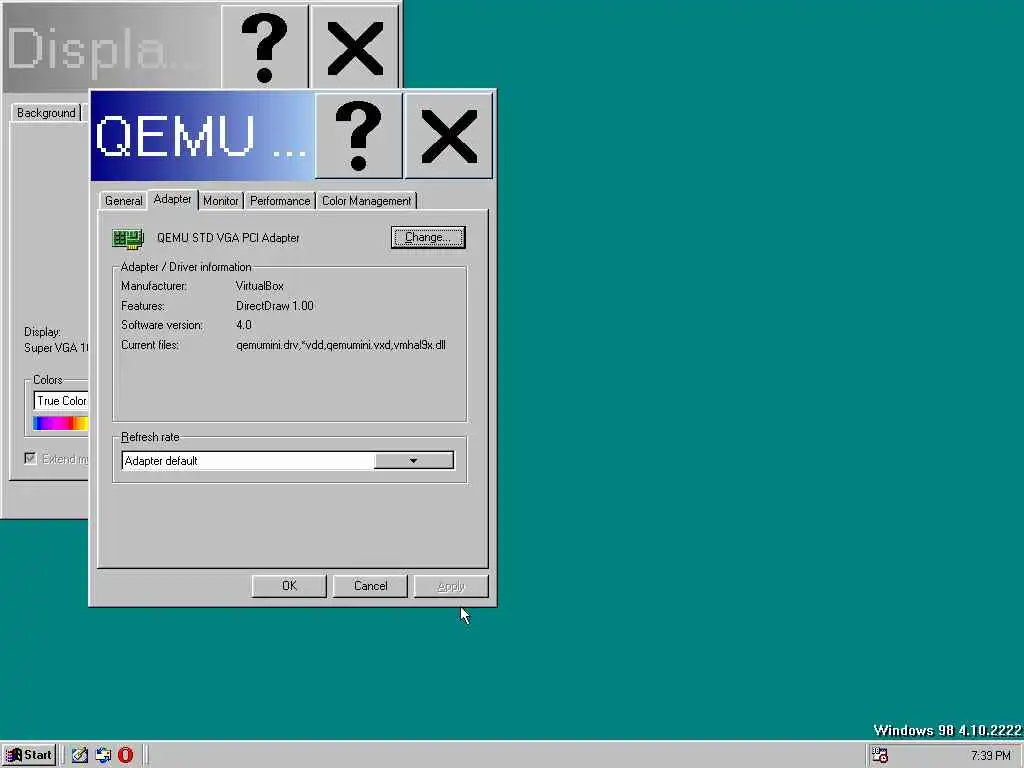Click the qemumini.drv current files text
This screenshot has height=768, width=1024.
pos(340,345)
